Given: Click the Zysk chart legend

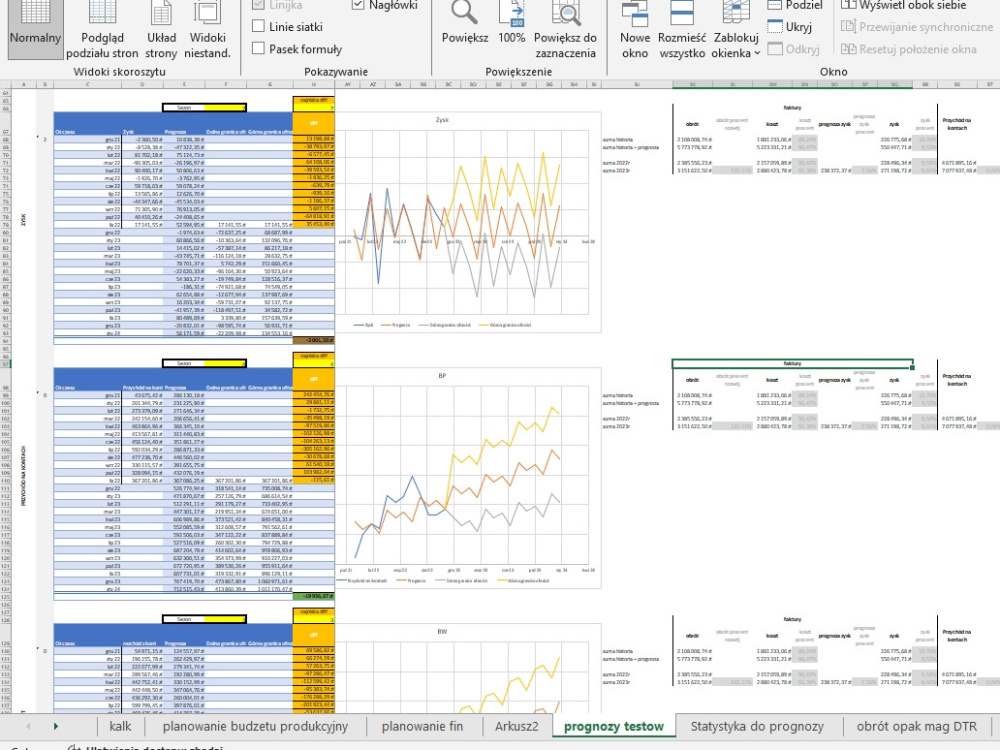Looking at the screenshot, I should [x=442, y=325].
